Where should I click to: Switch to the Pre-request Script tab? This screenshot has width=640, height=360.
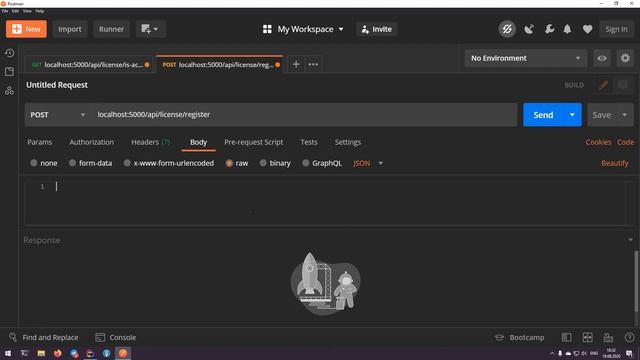point(253,142)
